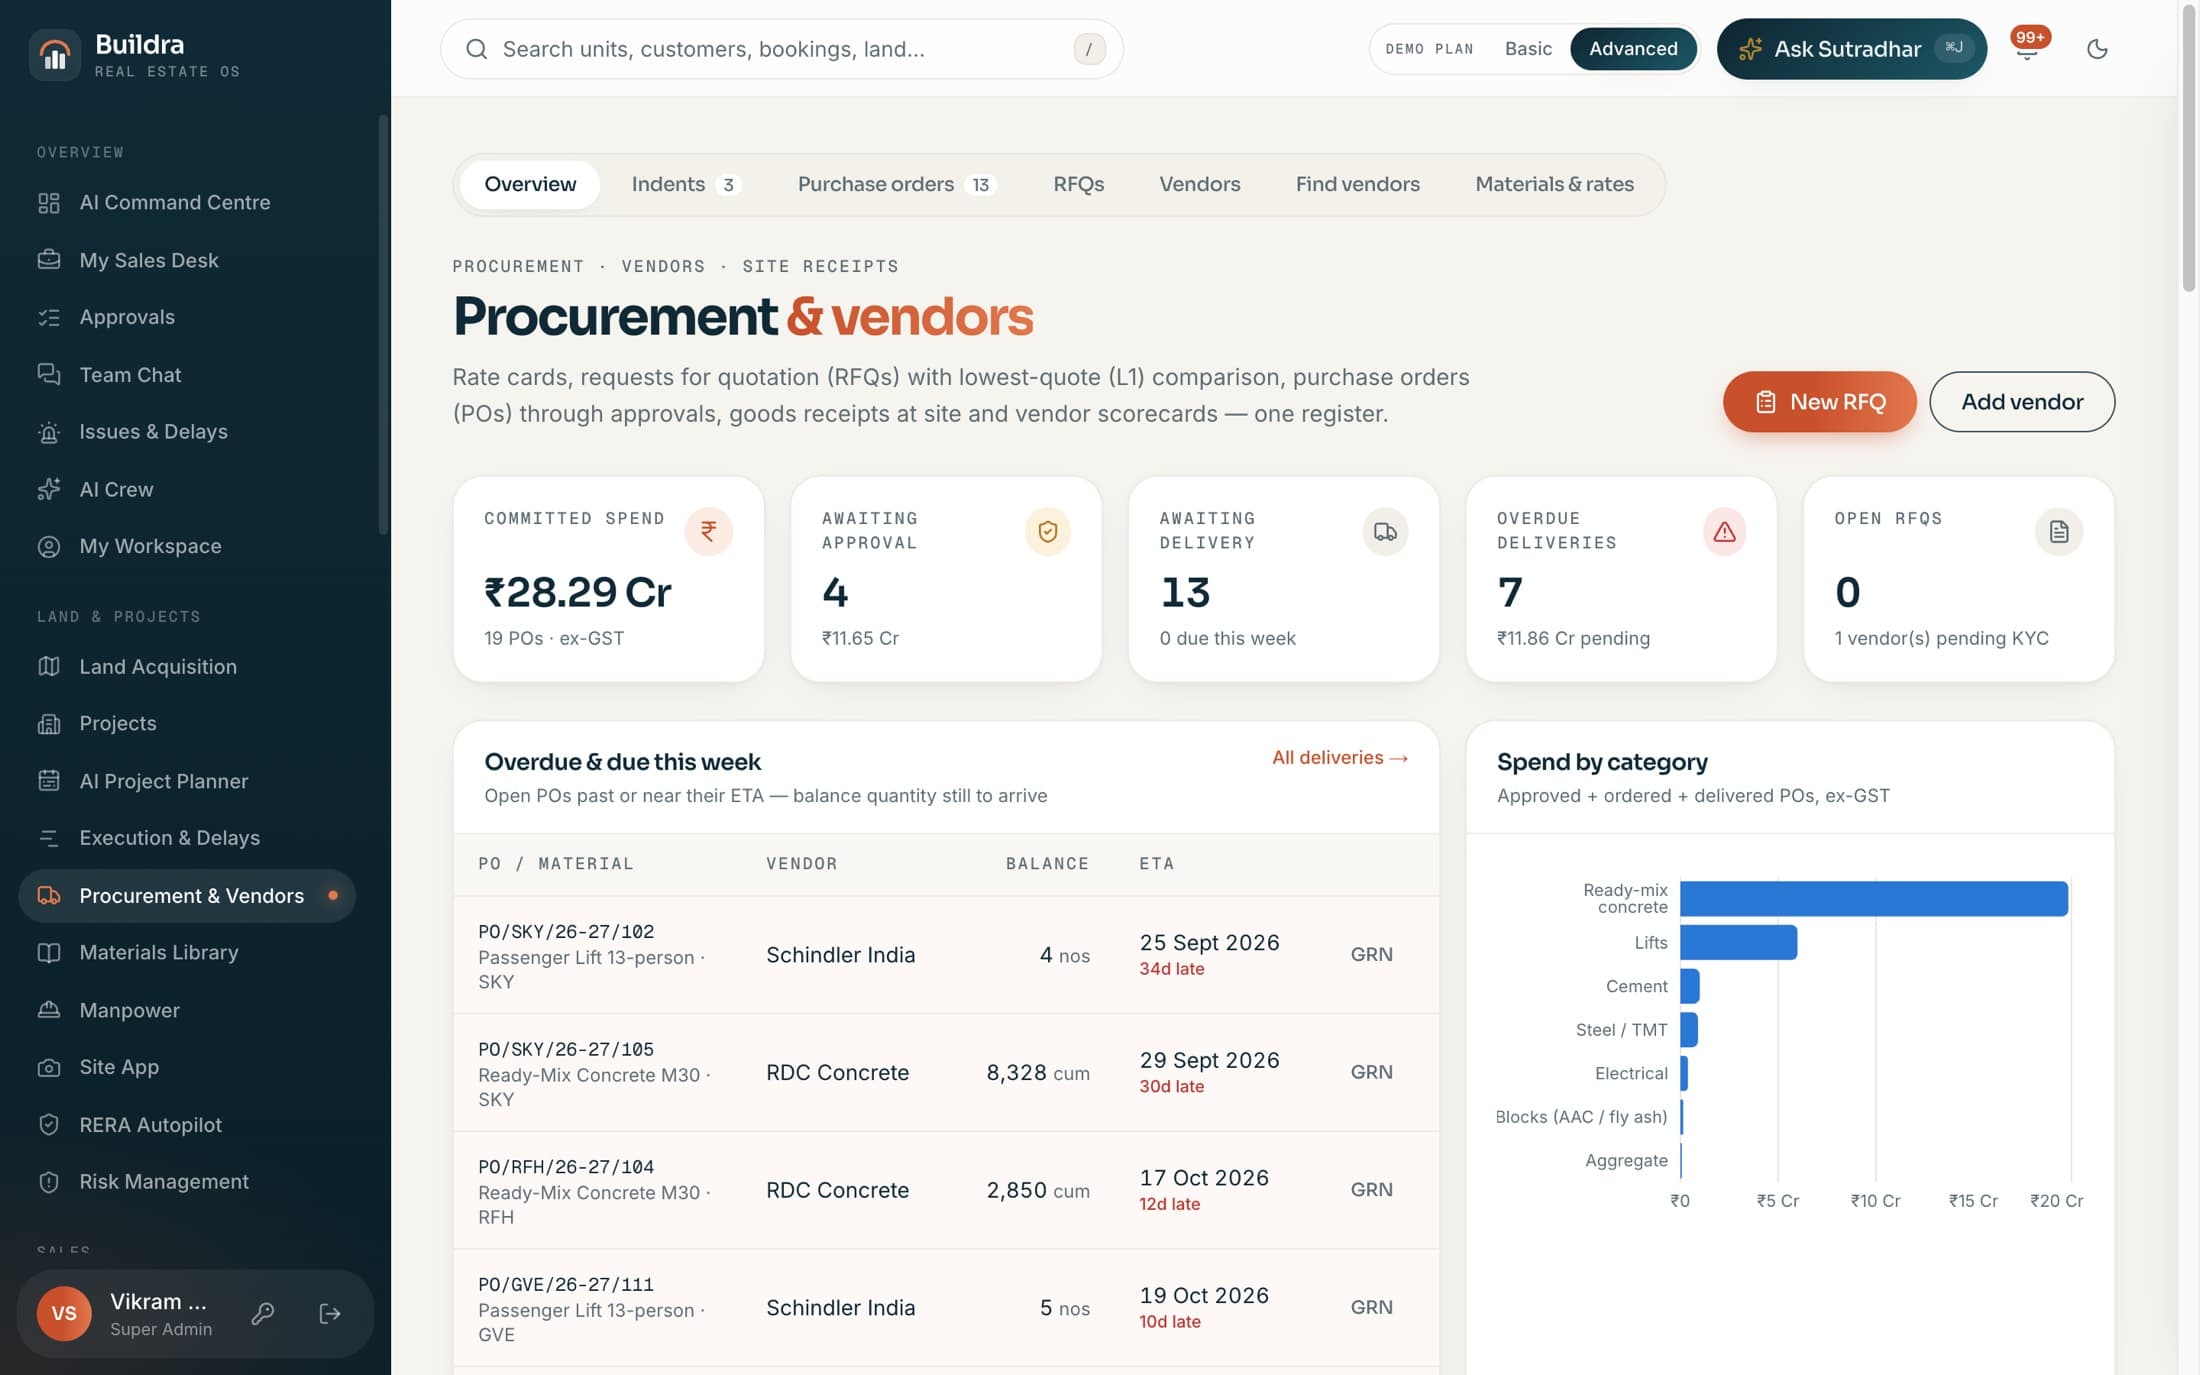Open the Materials & rates tab
The image size is (2200, 1375).
(x=1554, y=184)
